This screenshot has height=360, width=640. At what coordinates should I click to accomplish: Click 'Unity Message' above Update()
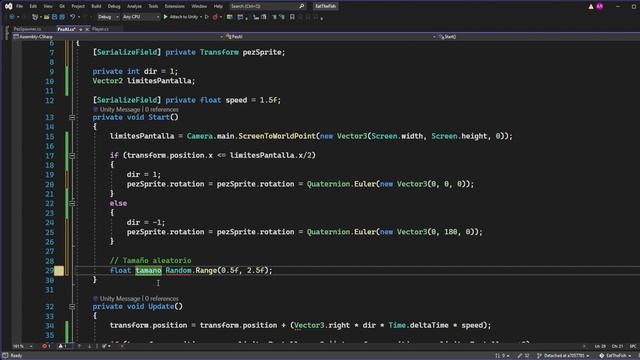(x=120, y=299)
